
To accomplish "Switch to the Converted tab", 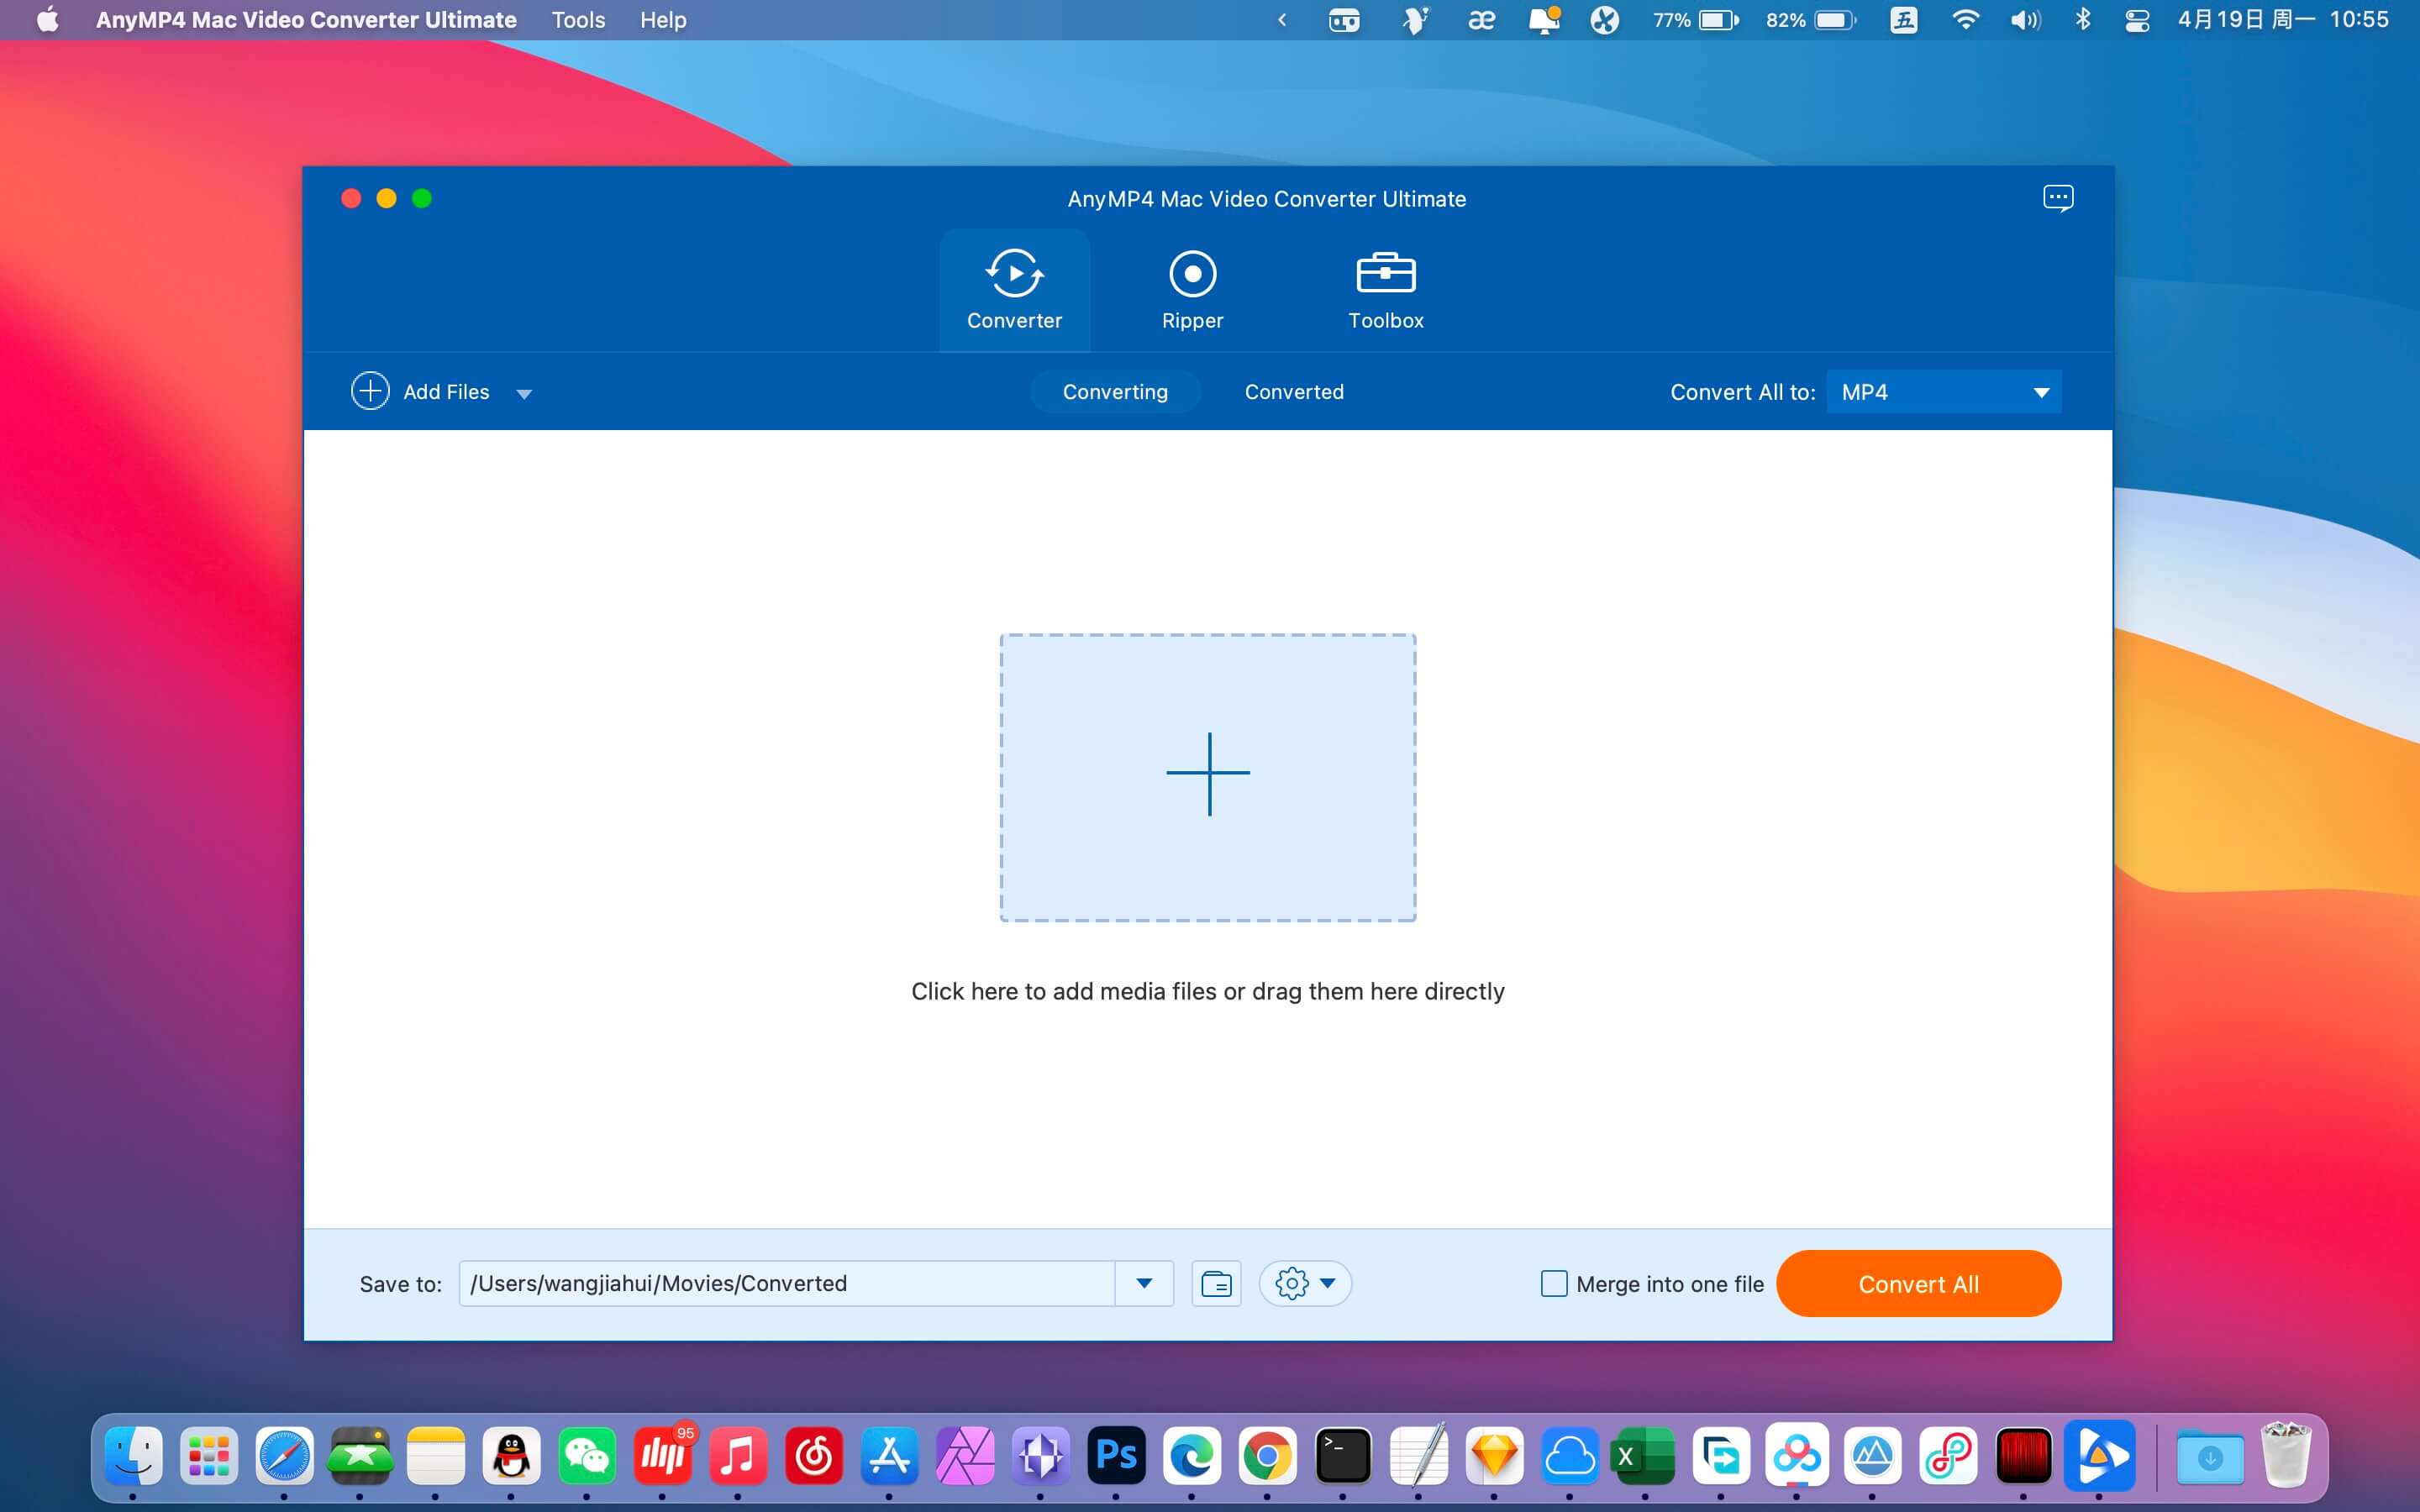I will [1293, 392].
